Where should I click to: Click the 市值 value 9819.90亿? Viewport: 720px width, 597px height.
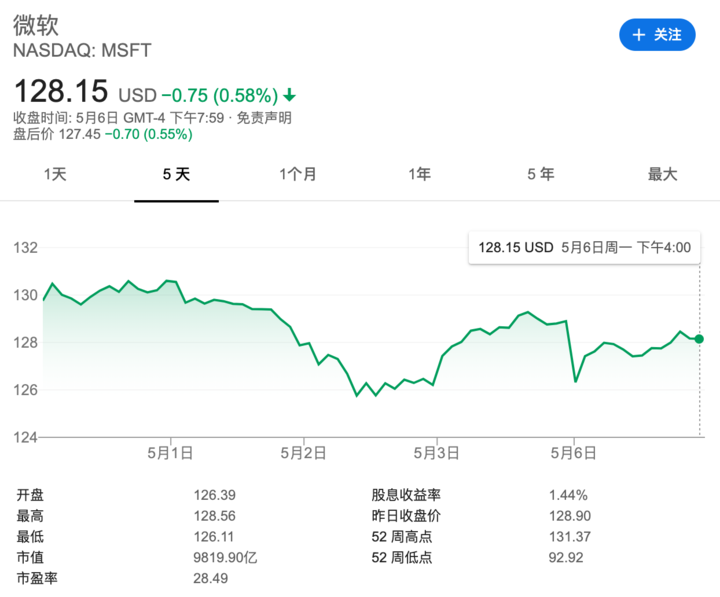(225, 558)
